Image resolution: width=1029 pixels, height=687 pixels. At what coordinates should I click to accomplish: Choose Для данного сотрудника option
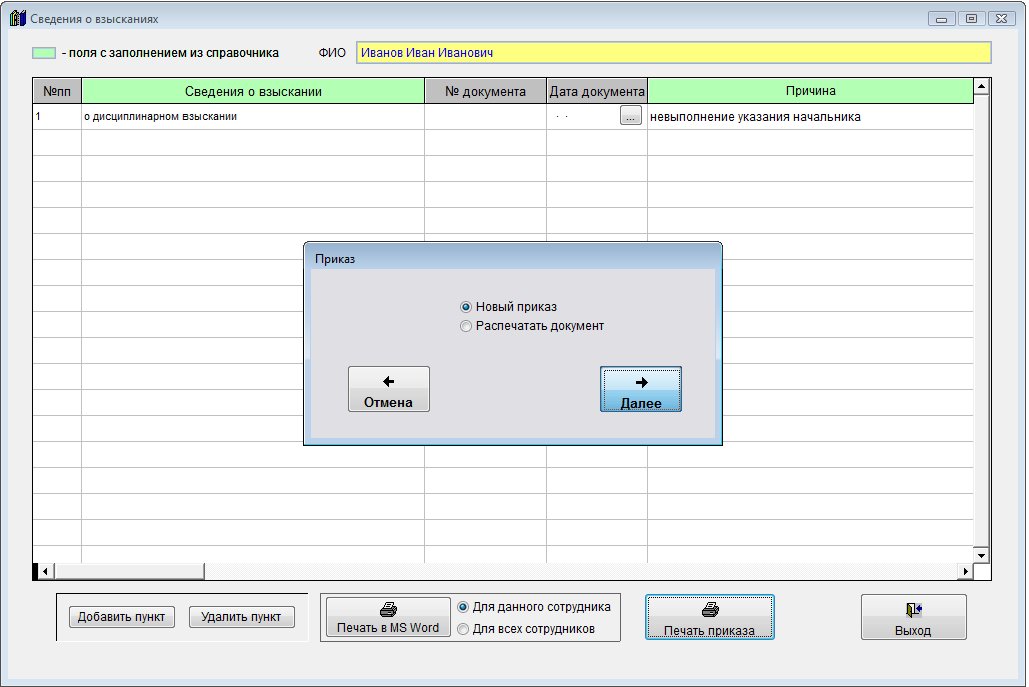[463, 607]
